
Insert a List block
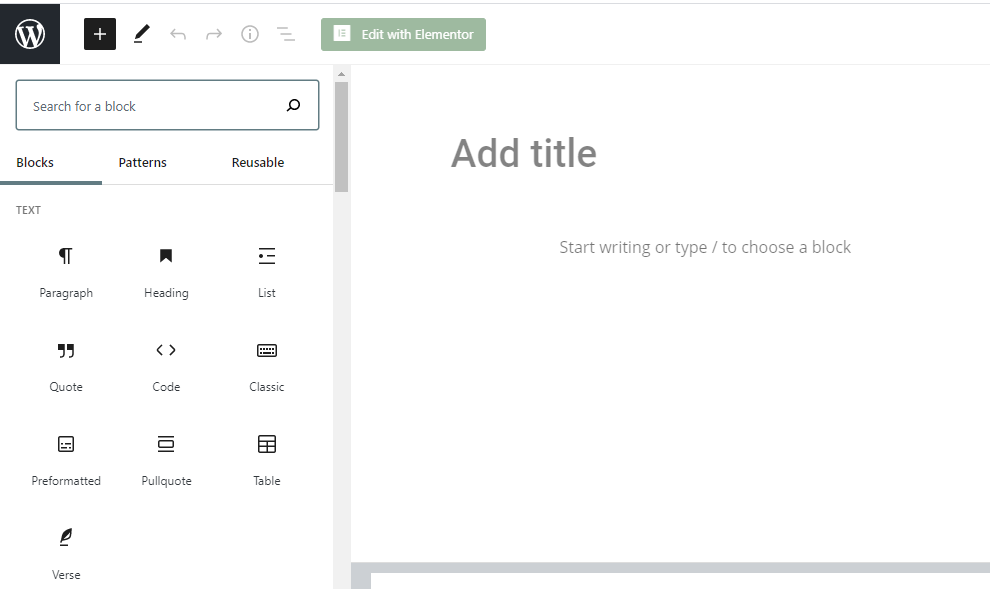(x=266, y=273)
